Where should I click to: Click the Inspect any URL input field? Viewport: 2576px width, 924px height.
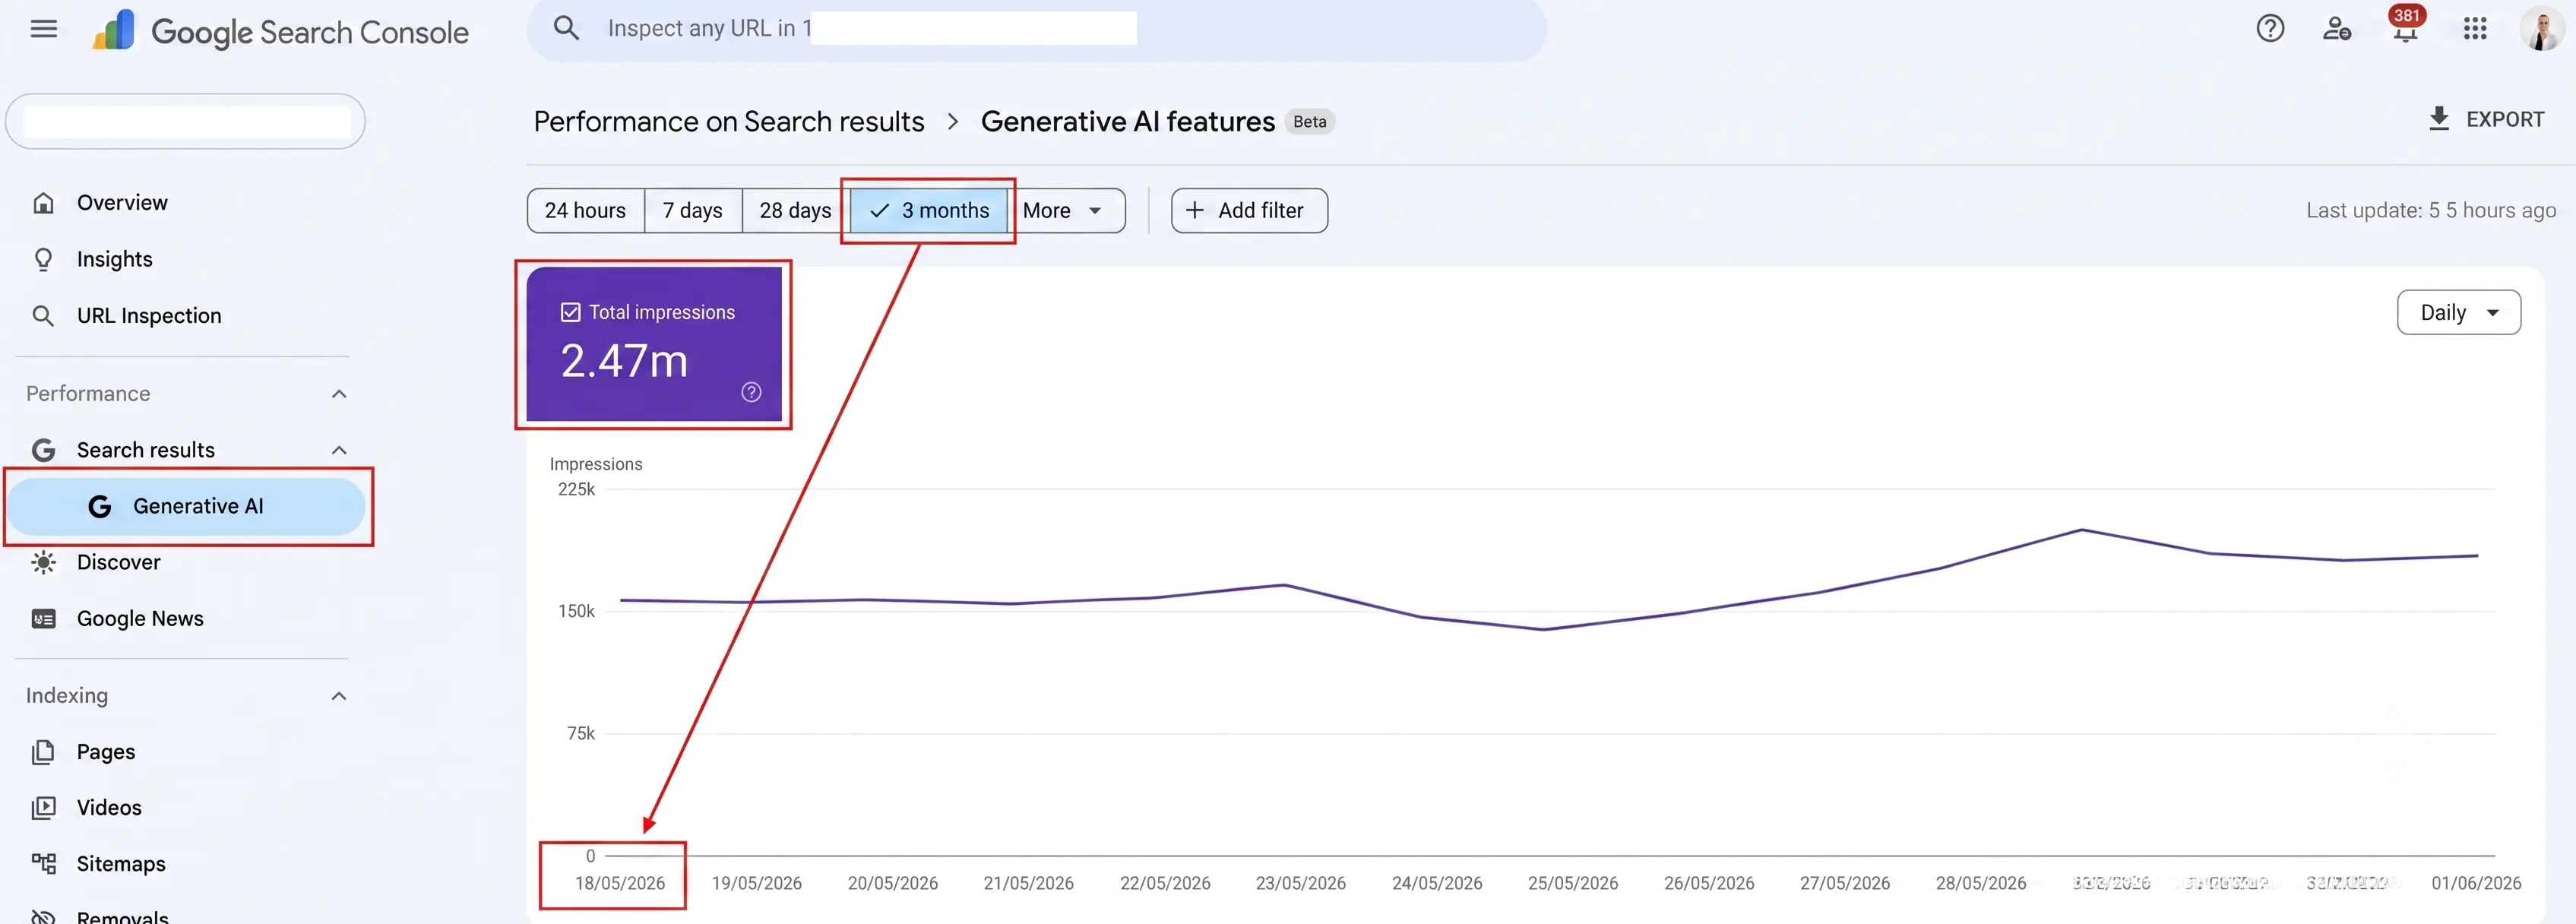(x=1036, y=29)
